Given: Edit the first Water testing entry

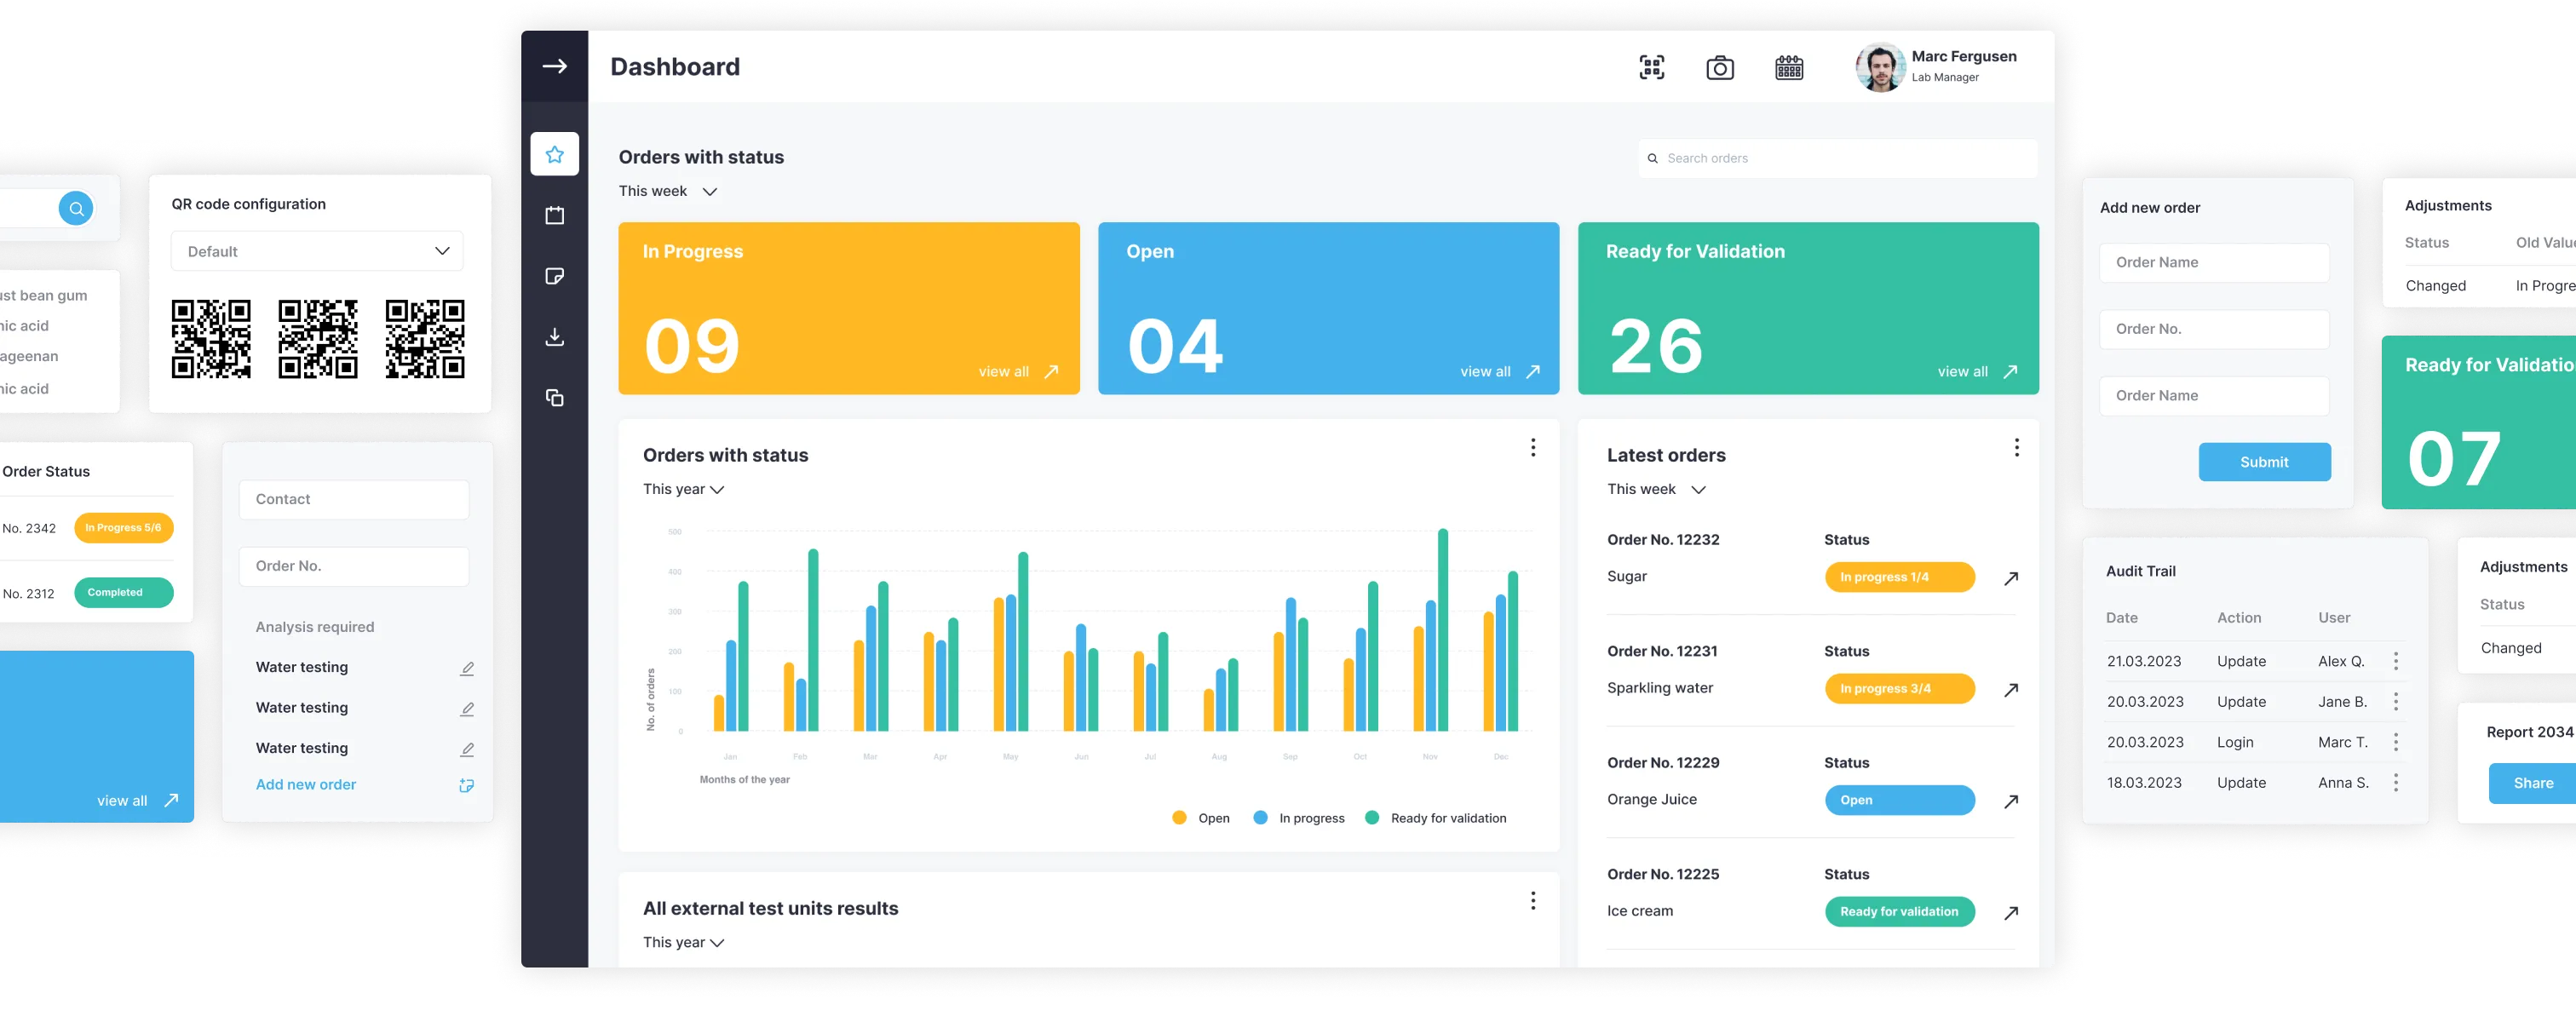Looking at the screenshot, I should [x=466, y=668].
